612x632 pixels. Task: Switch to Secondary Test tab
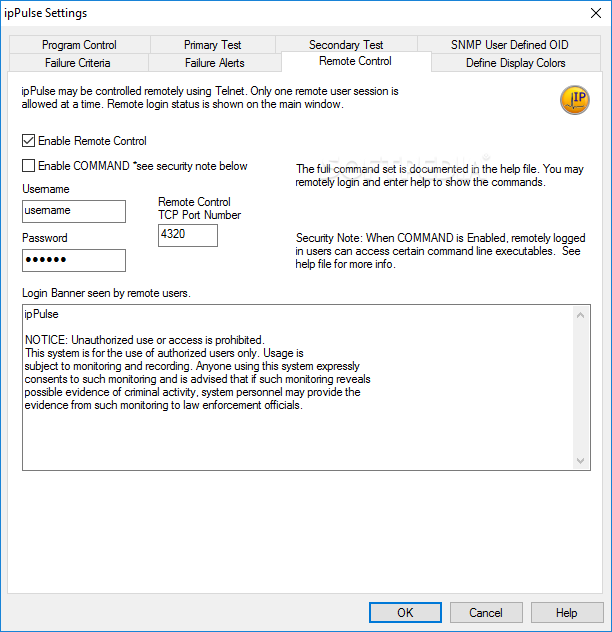pyautogui.click(x=346, y=45)
